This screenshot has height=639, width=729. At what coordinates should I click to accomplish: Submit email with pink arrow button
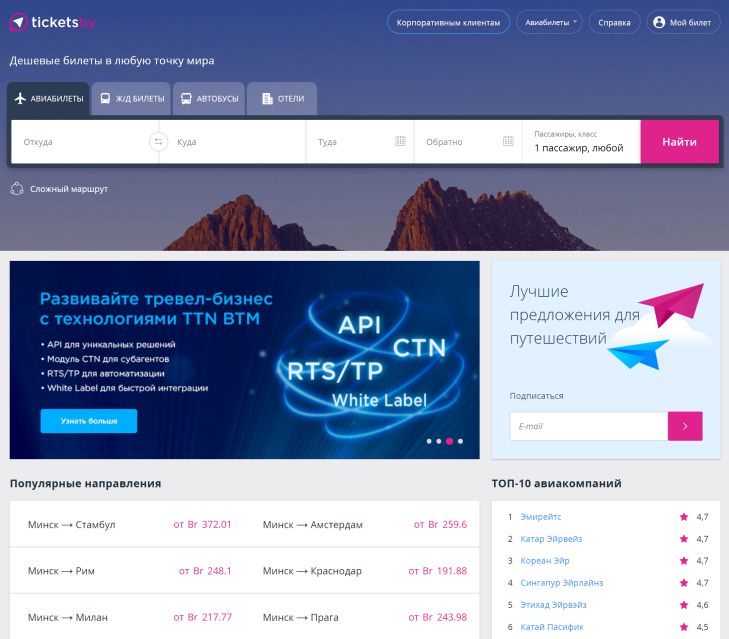[x=685, y=426]
